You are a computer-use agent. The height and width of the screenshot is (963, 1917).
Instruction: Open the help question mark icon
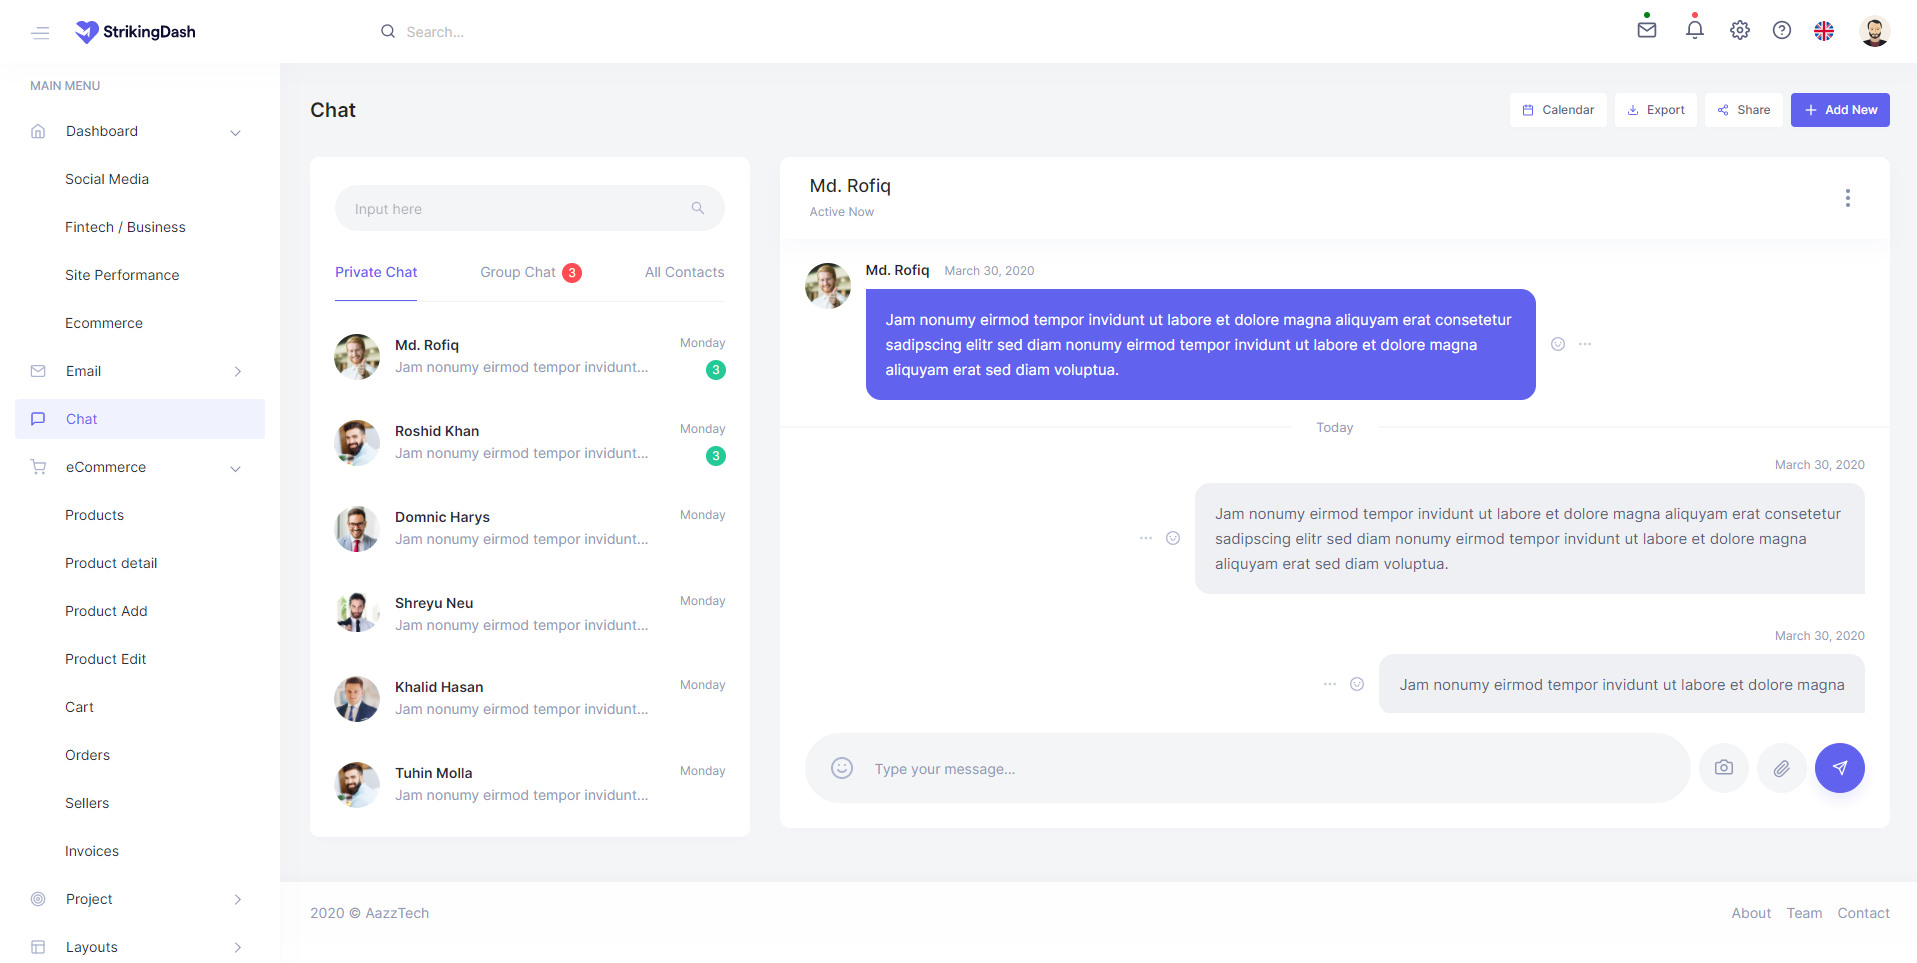[x=1782, y=30]
